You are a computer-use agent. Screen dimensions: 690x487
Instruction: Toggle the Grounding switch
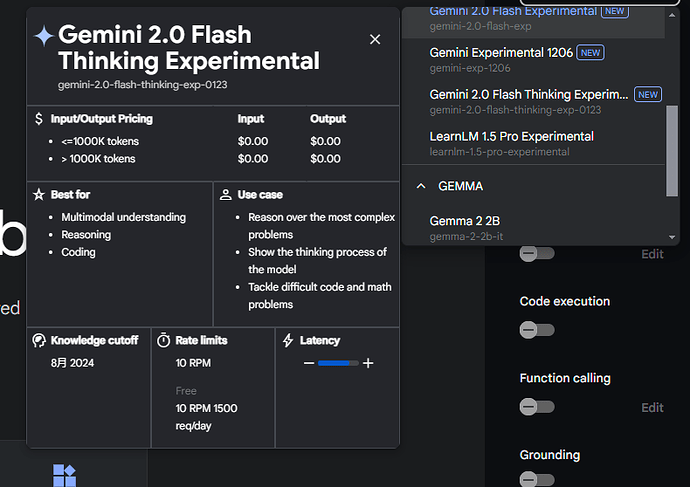coord(537,479)
